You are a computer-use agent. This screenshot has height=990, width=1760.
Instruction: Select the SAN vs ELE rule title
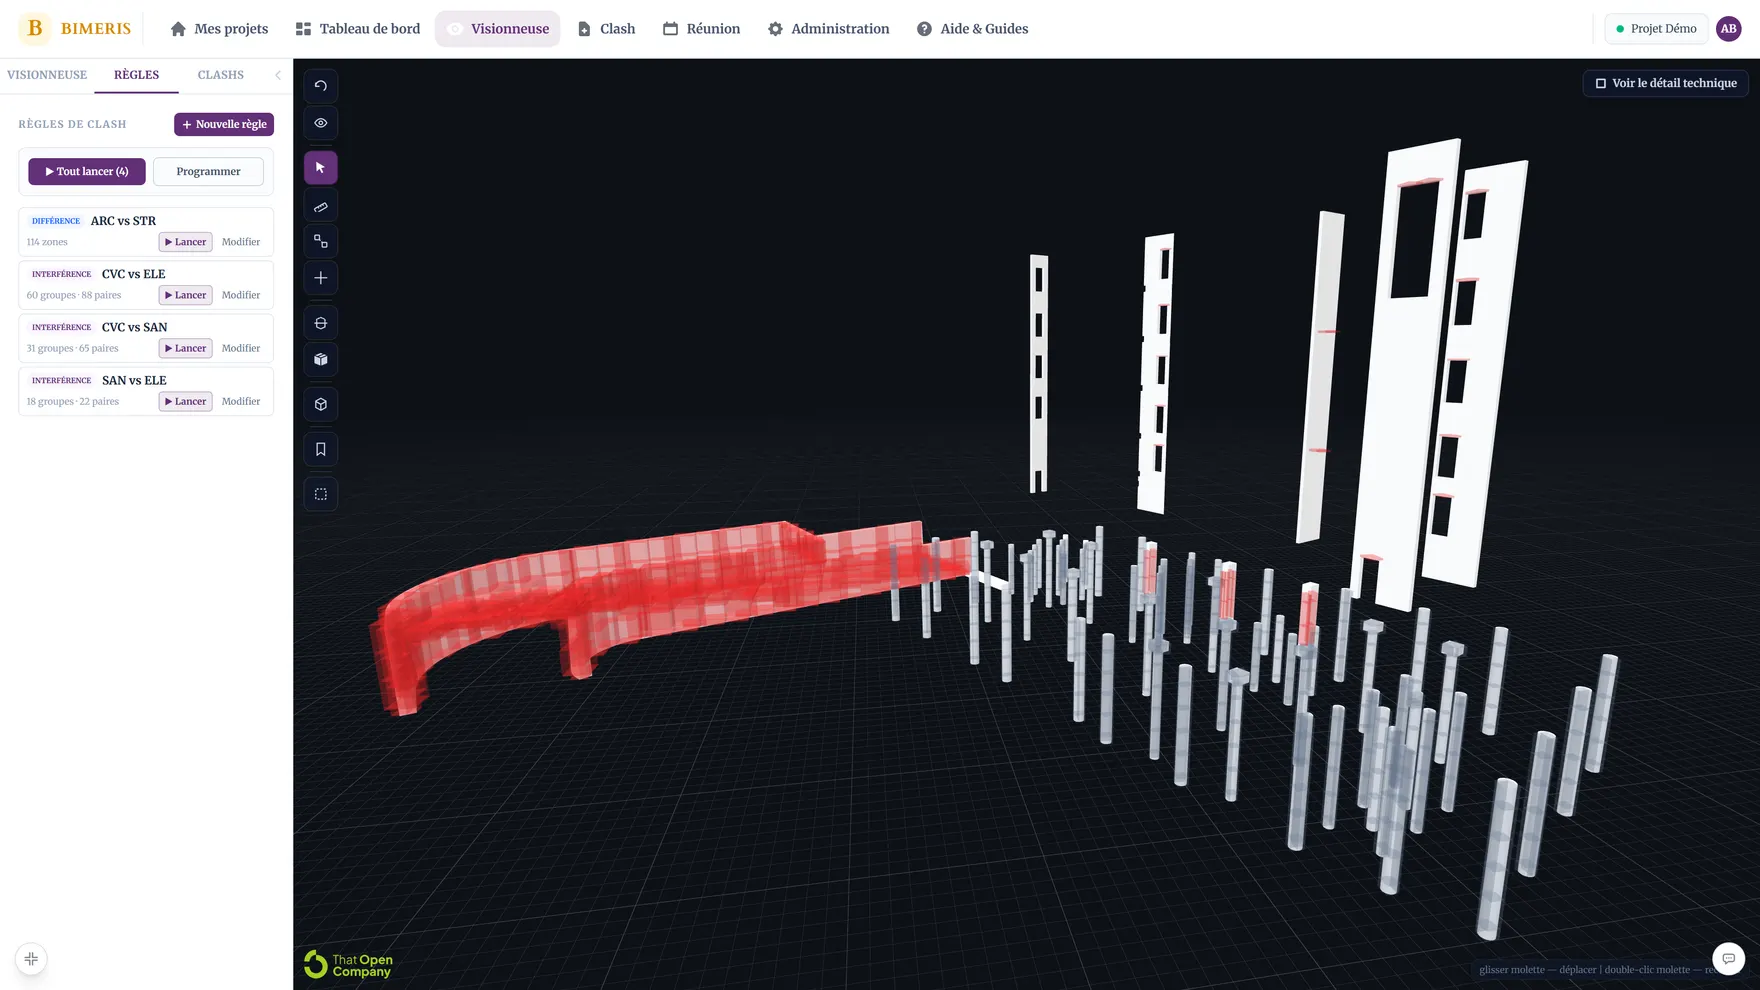(x=134, y=380)
